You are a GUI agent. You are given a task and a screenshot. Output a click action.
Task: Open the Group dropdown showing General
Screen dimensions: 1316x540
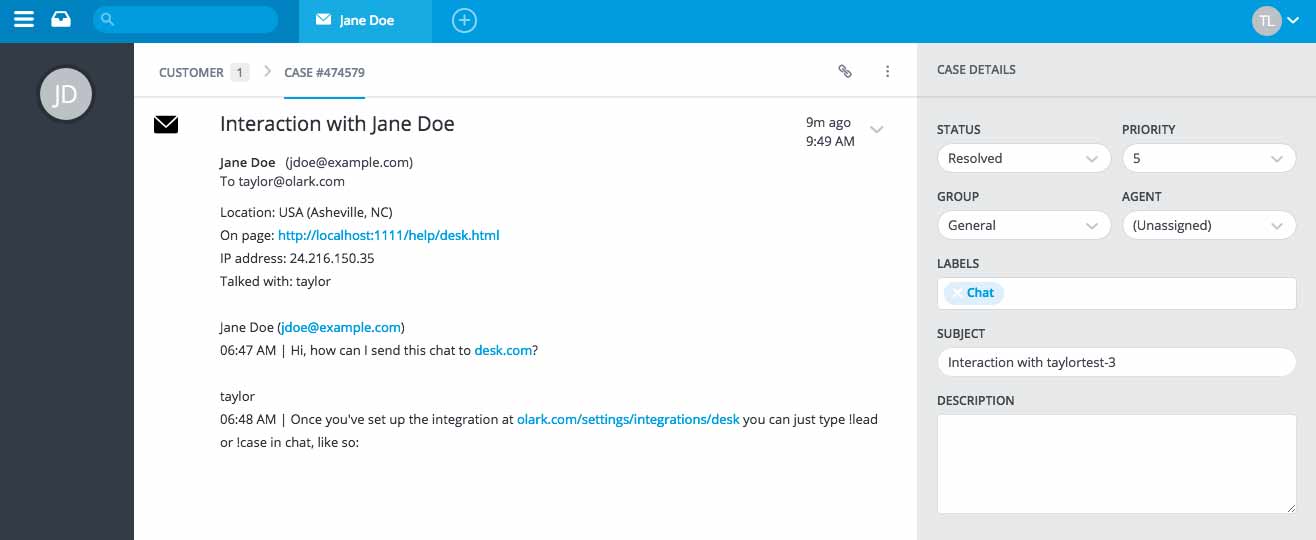1023,225
